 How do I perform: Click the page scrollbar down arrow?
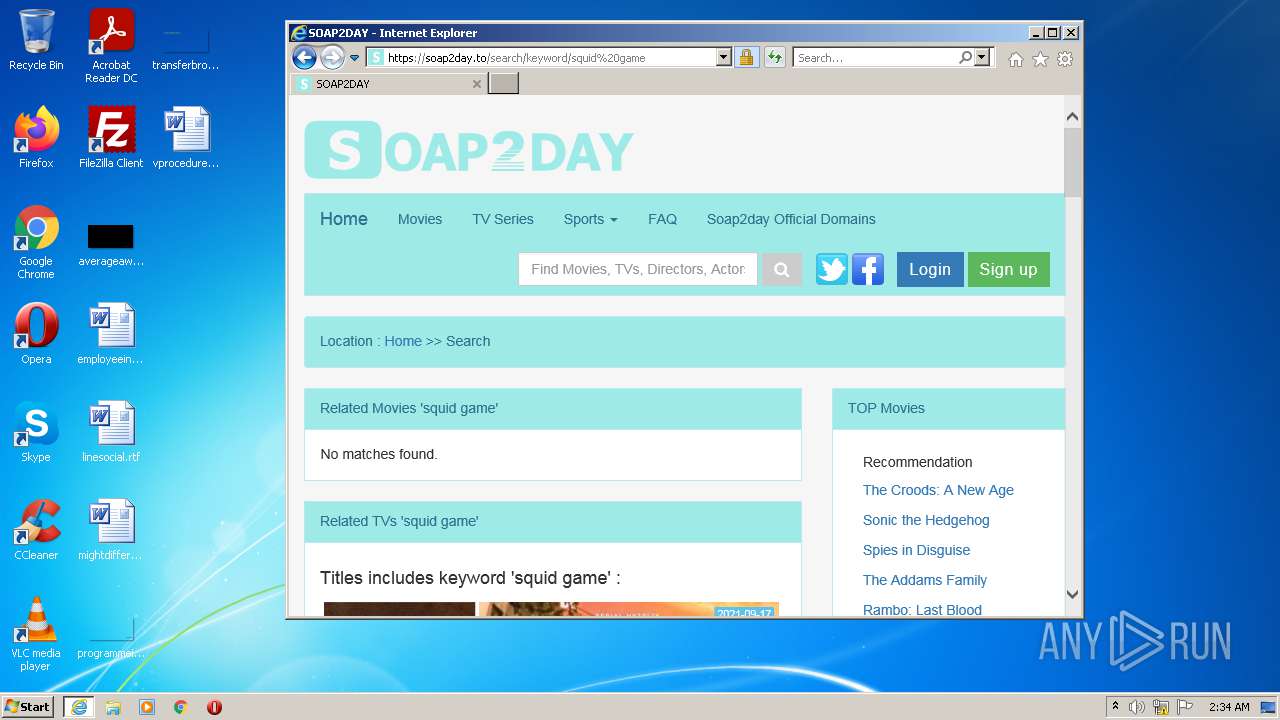point(1072,594)
